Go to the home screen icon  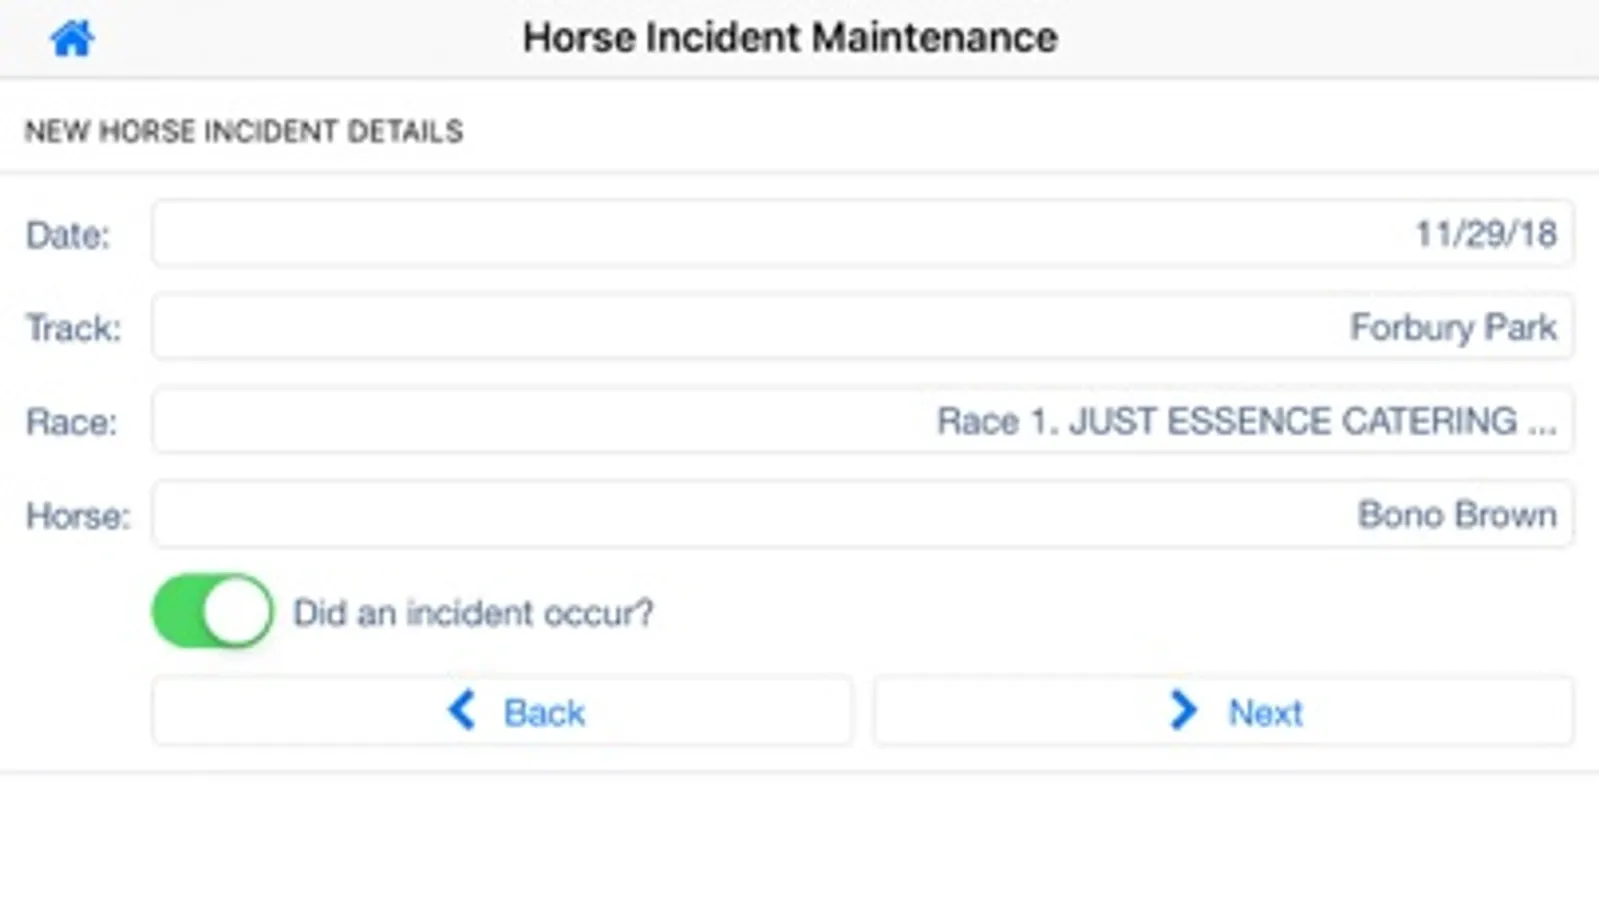[x=72, y=39]
